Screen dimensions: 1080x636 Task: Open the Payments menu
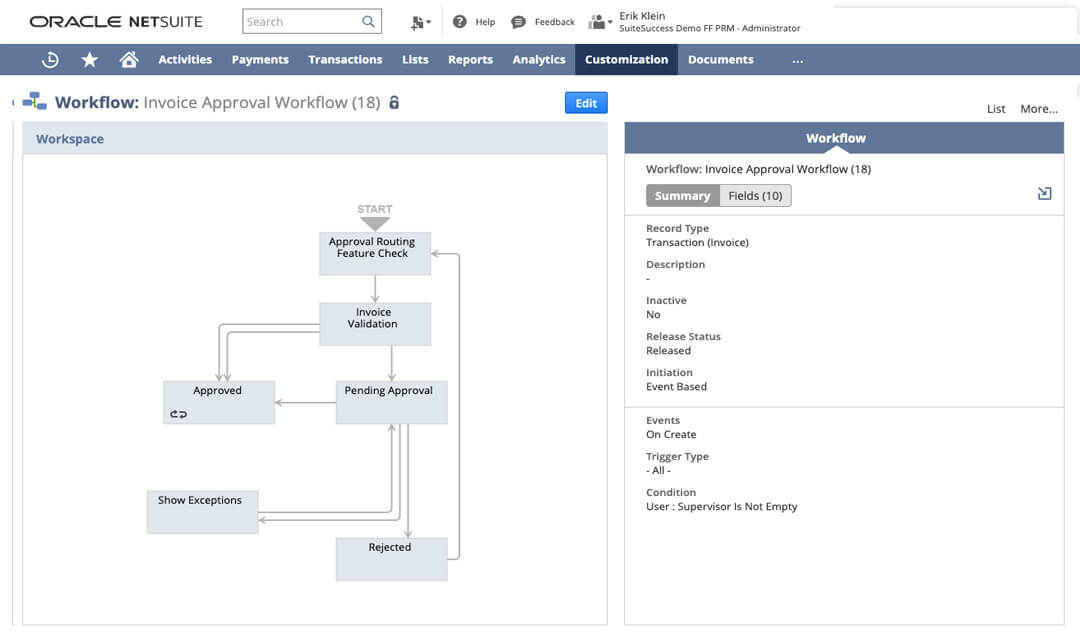[260, 60]
